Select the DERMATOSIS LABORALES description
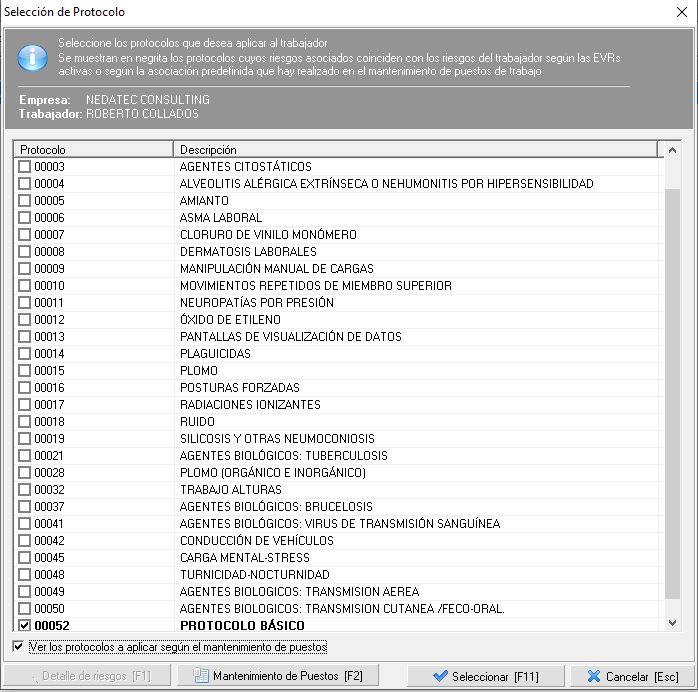Image resolution: width=698 pixels, height=692 pixels. (248, 251)
